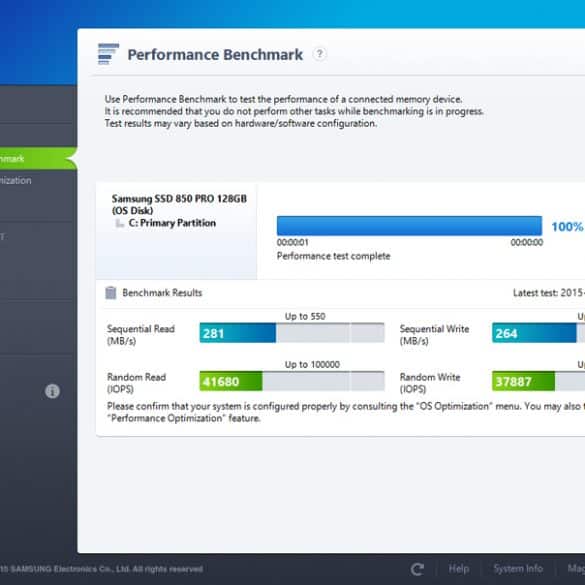Click the Sequential Read (MB/s) label
The width and height of the screenshot is (585, 585).
[141, 335]
